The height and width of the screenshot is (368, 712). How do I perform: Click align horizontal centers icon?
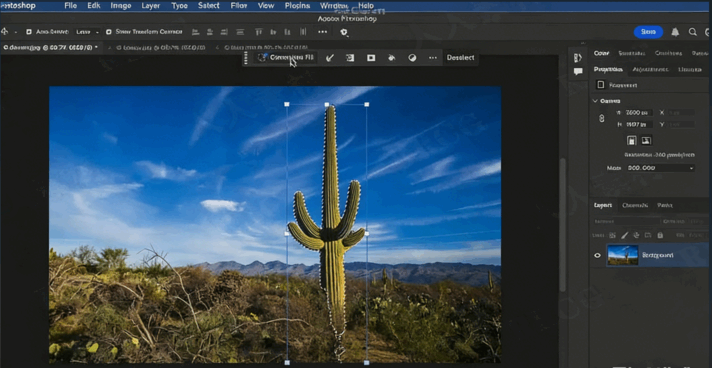(x=210, y=32)
